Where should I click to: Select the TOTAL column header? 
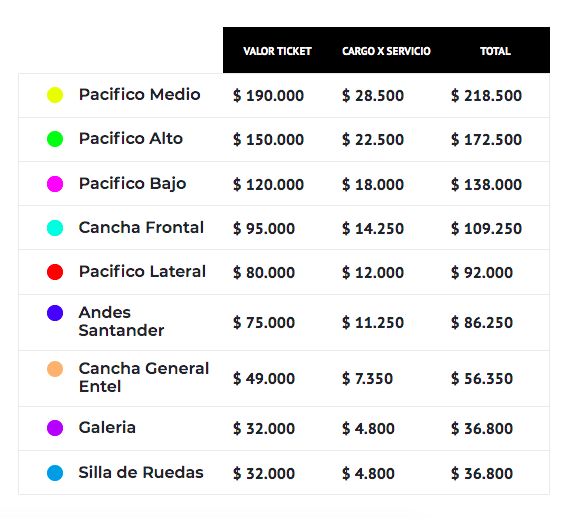coord(495,51)
